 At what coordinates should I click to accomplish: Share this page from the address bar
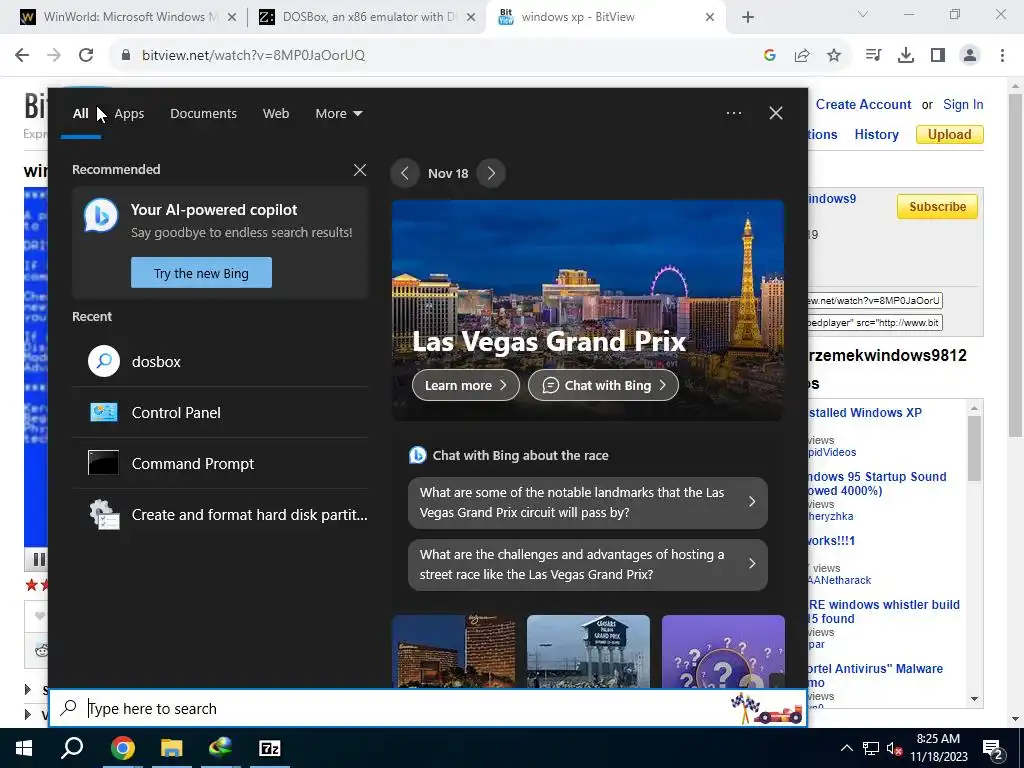click(802, 56)
